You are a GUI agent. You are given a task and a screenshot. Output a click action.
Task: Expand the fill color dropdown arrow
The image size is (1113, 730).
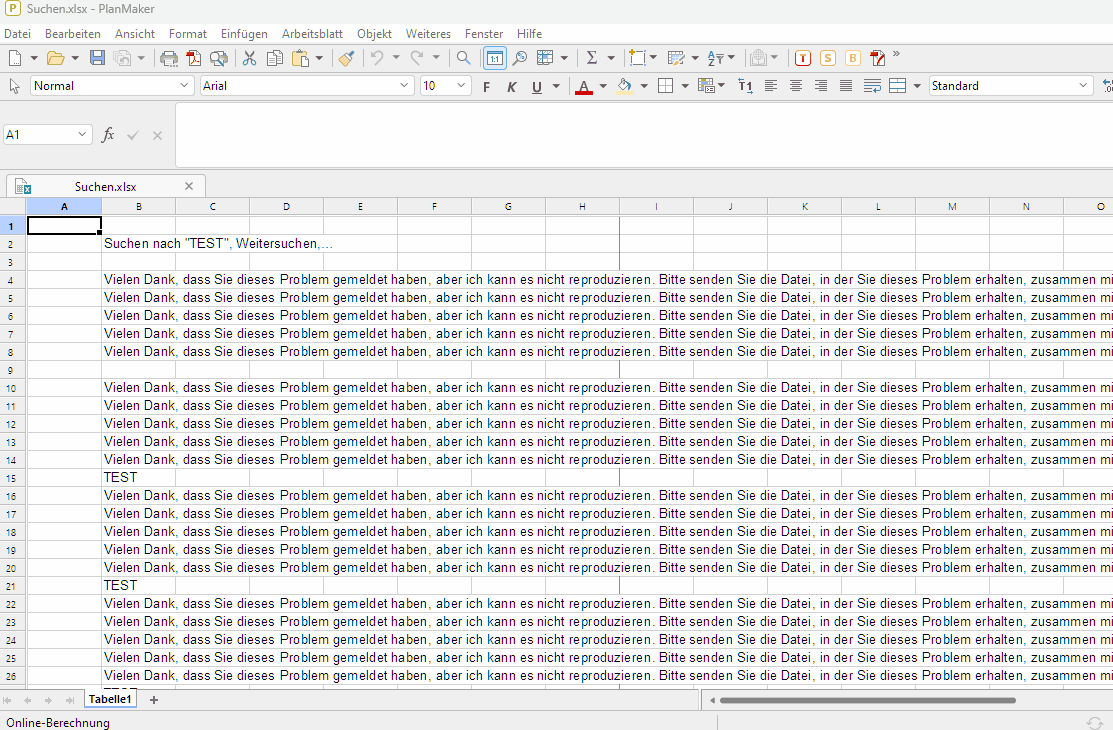(x=644, y=87)
